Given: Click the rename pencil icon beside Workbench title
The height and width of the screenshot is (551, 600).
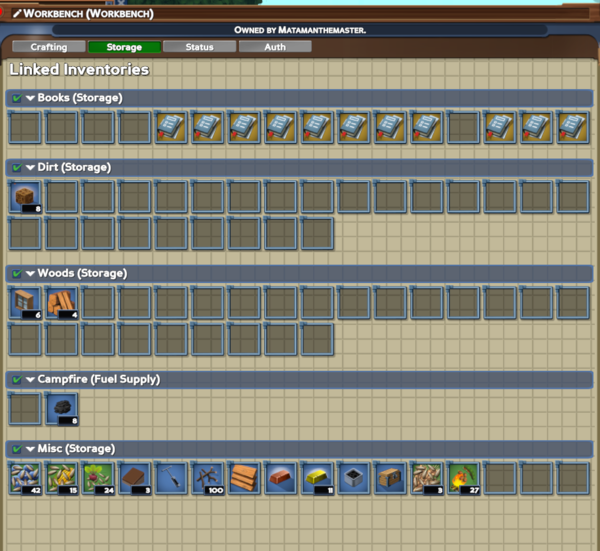Looking at the screenshot, I should click(16, 14).
